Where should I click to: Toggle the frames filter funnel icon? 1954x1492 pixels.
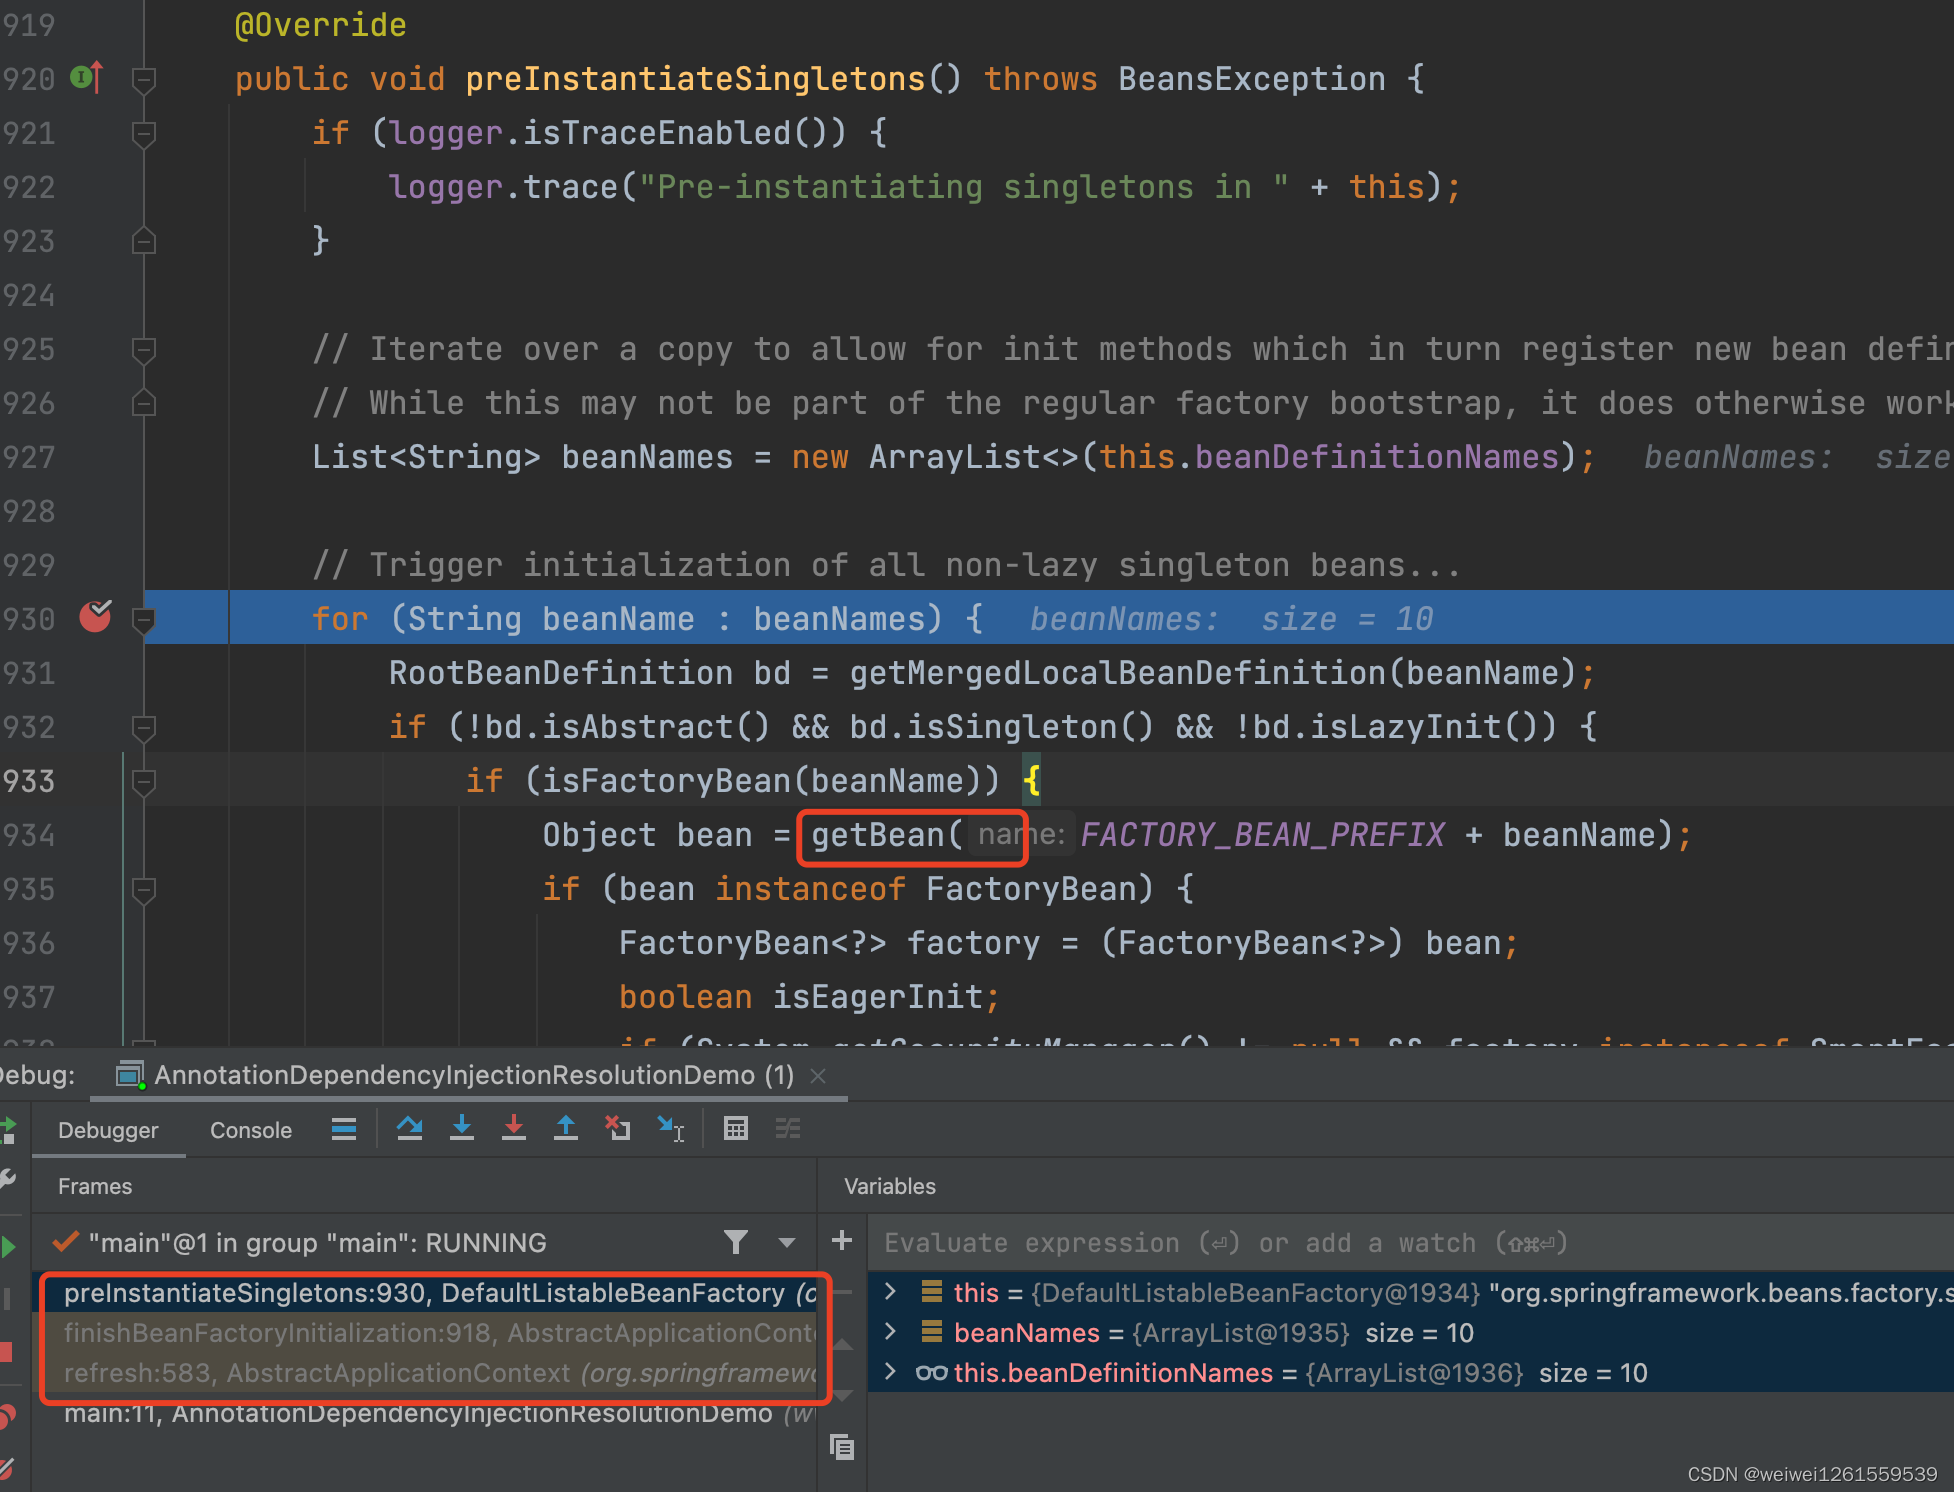736,1242
